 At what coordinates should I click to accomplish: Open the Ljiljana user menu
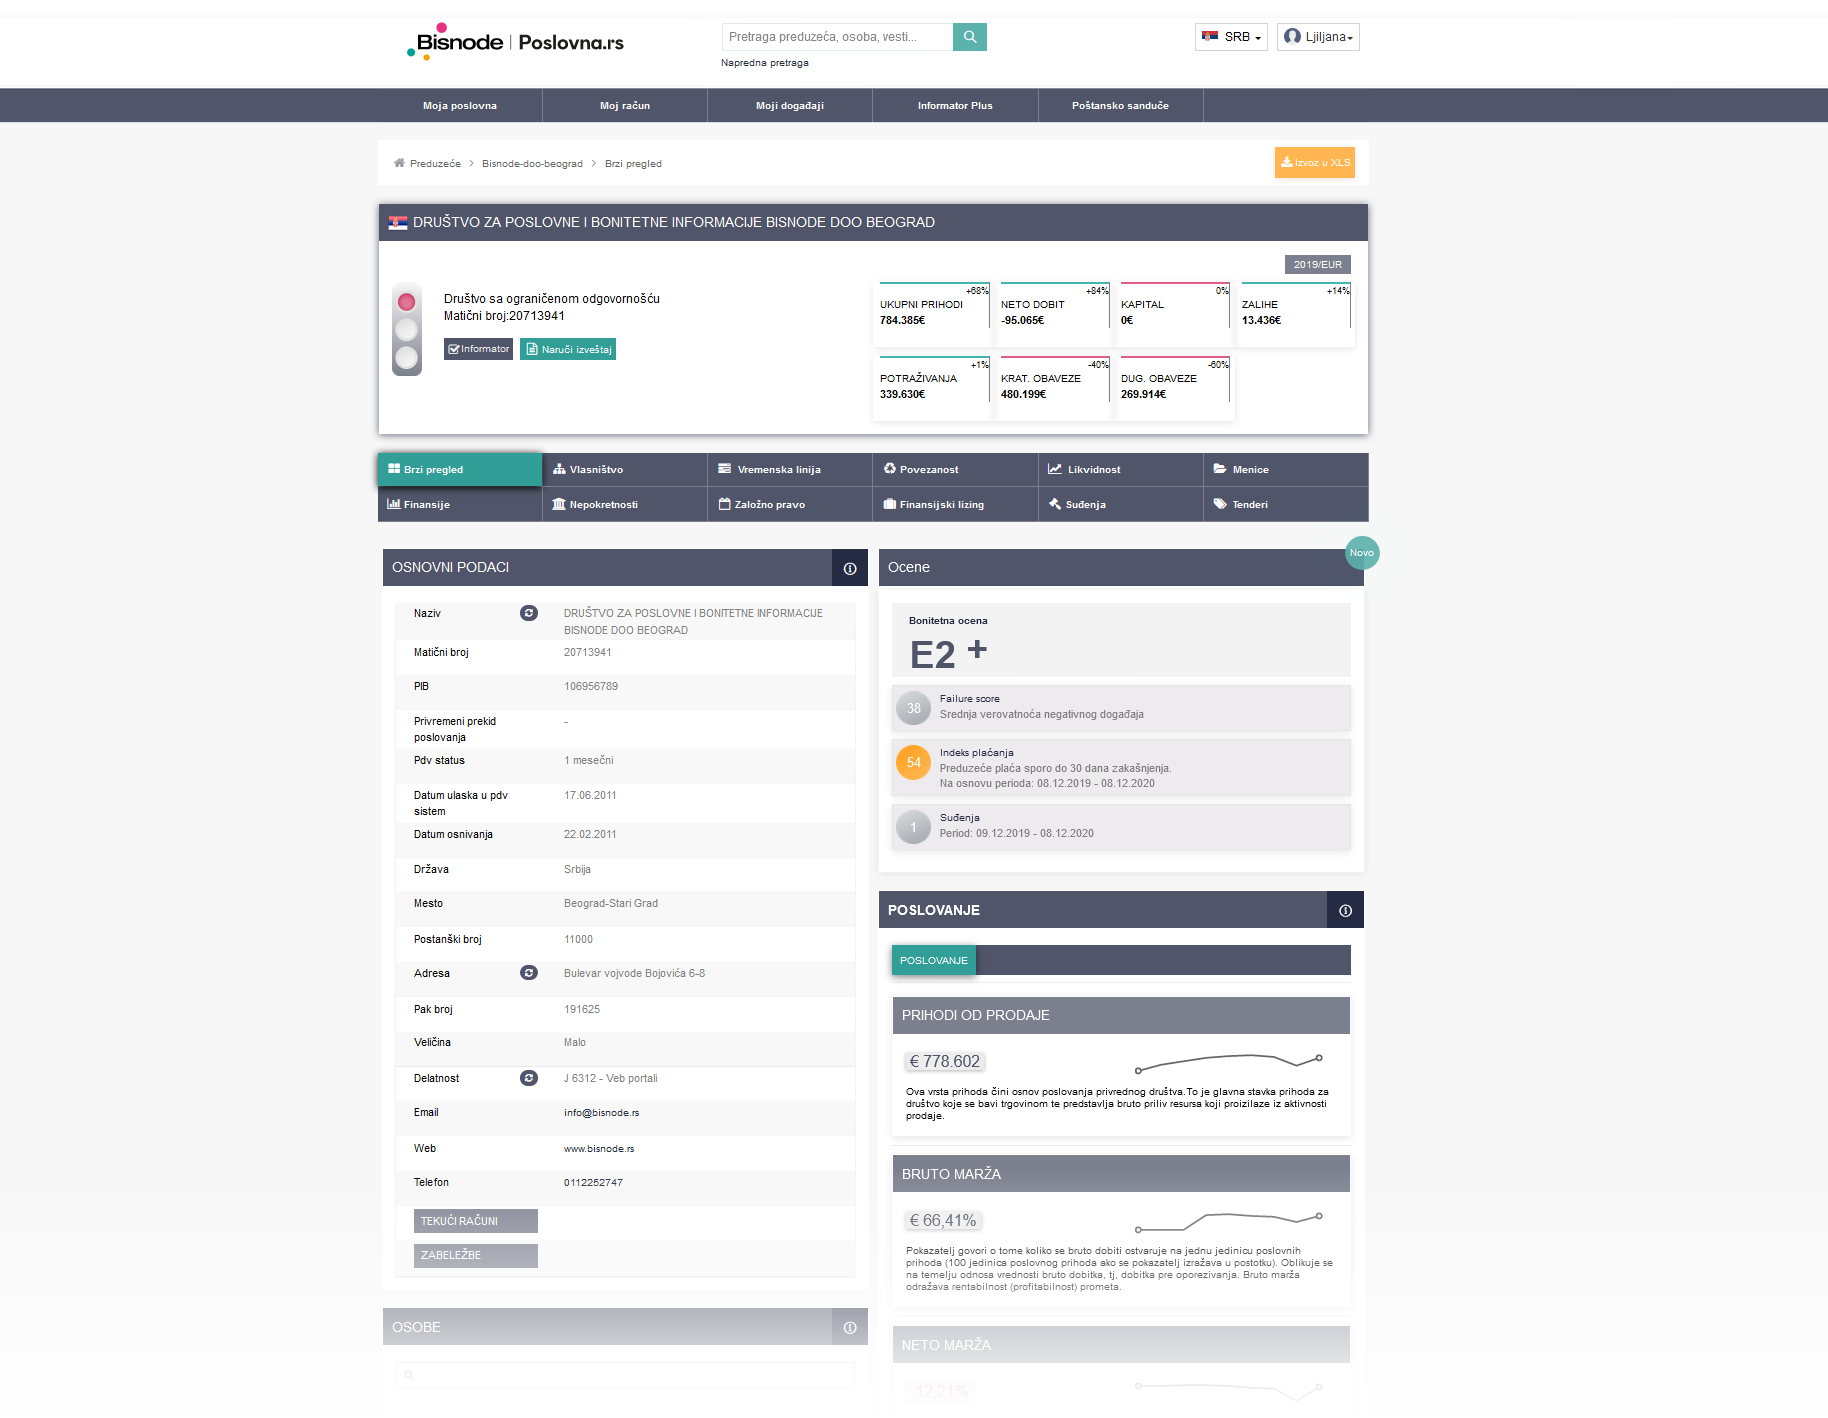click(x=1318, y=37)
